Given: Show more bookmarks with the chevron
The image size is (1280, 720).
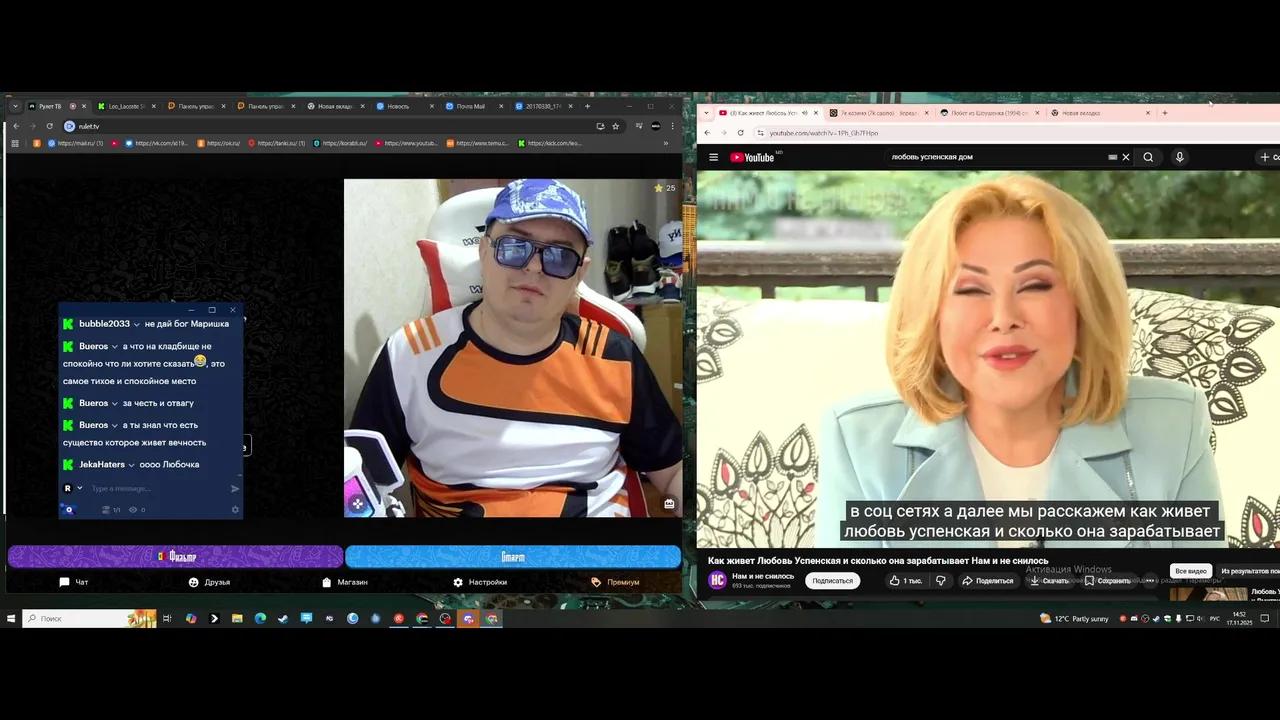Looking at the screenshot, I should pos(666,143).
